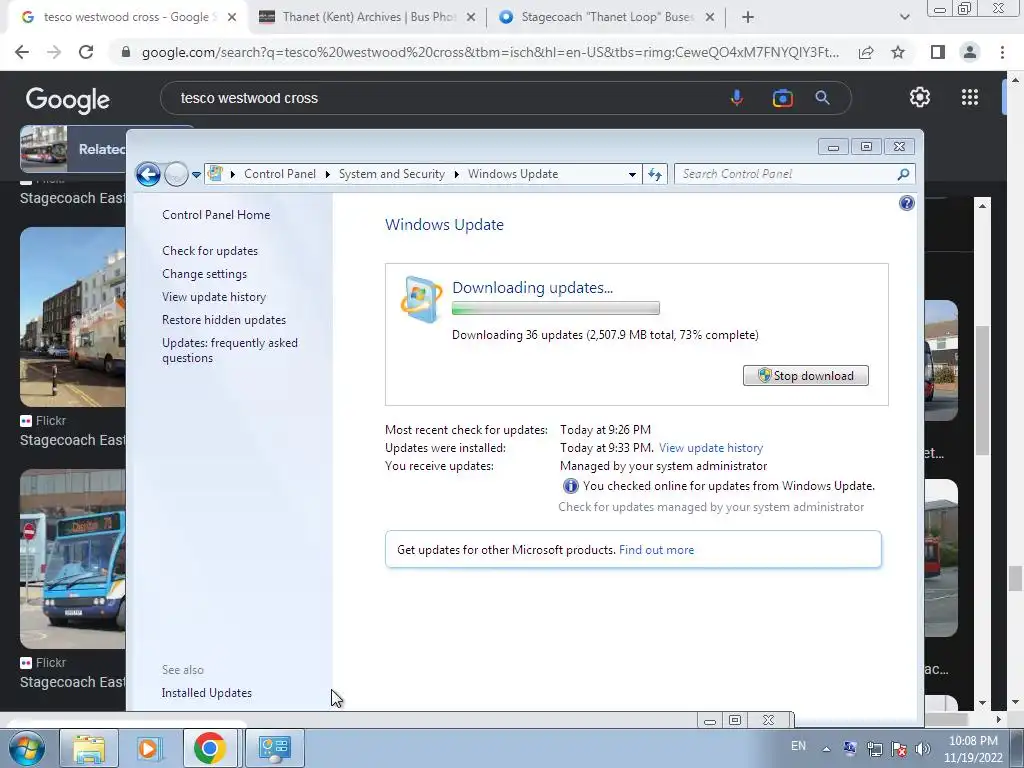Reload the Google page
The height and width of the screenshot is (768, 1024).
tap(86, 52)
